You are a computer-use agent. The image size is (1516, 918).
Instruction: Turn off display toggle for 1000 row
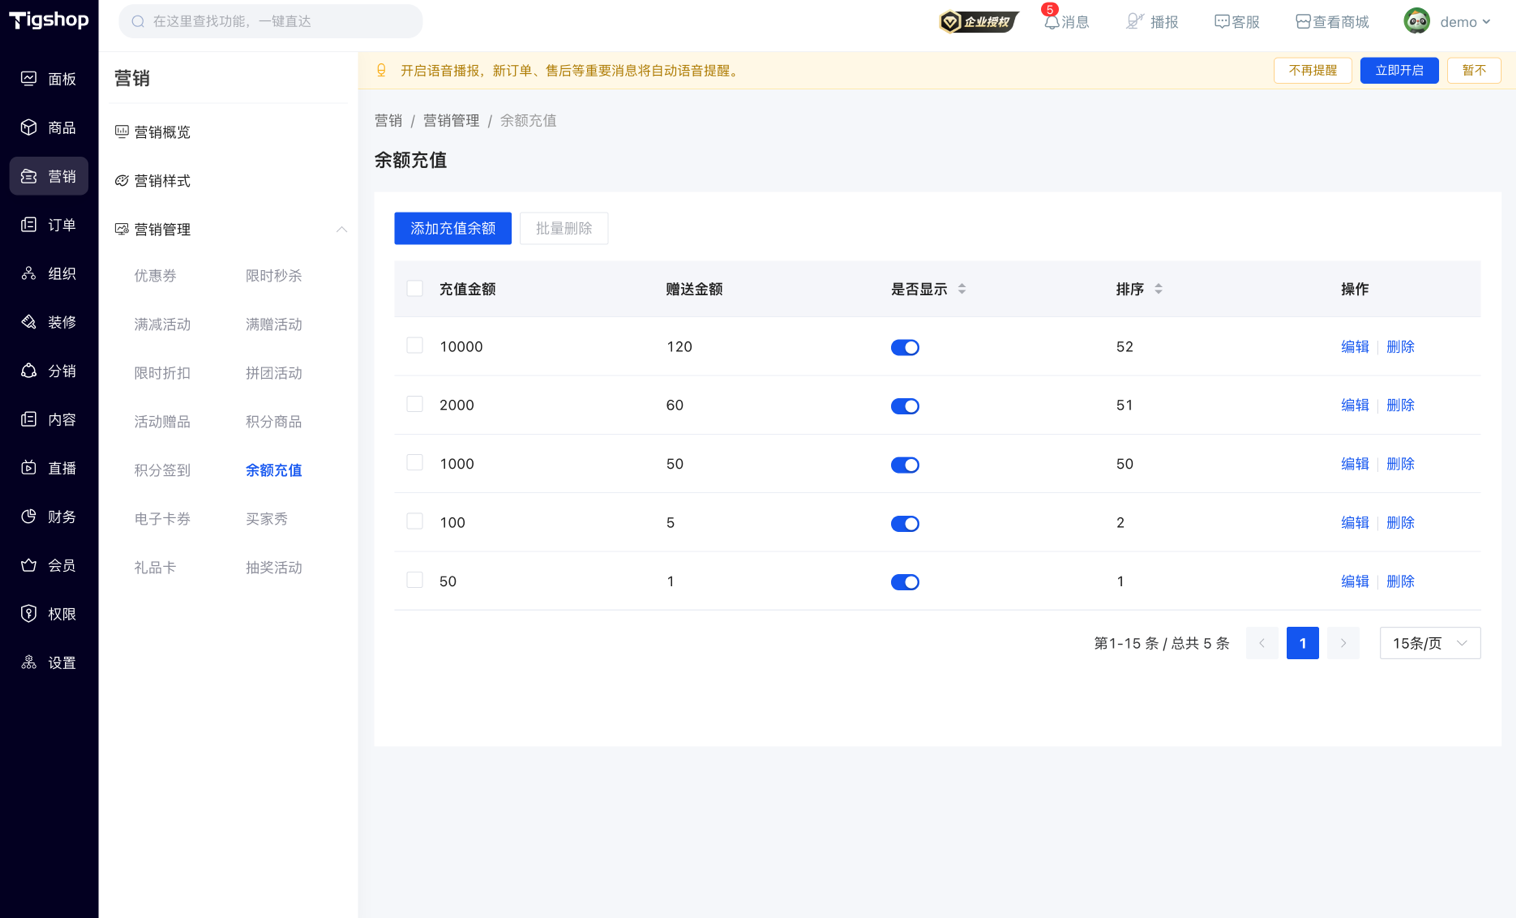click(905, 465)
